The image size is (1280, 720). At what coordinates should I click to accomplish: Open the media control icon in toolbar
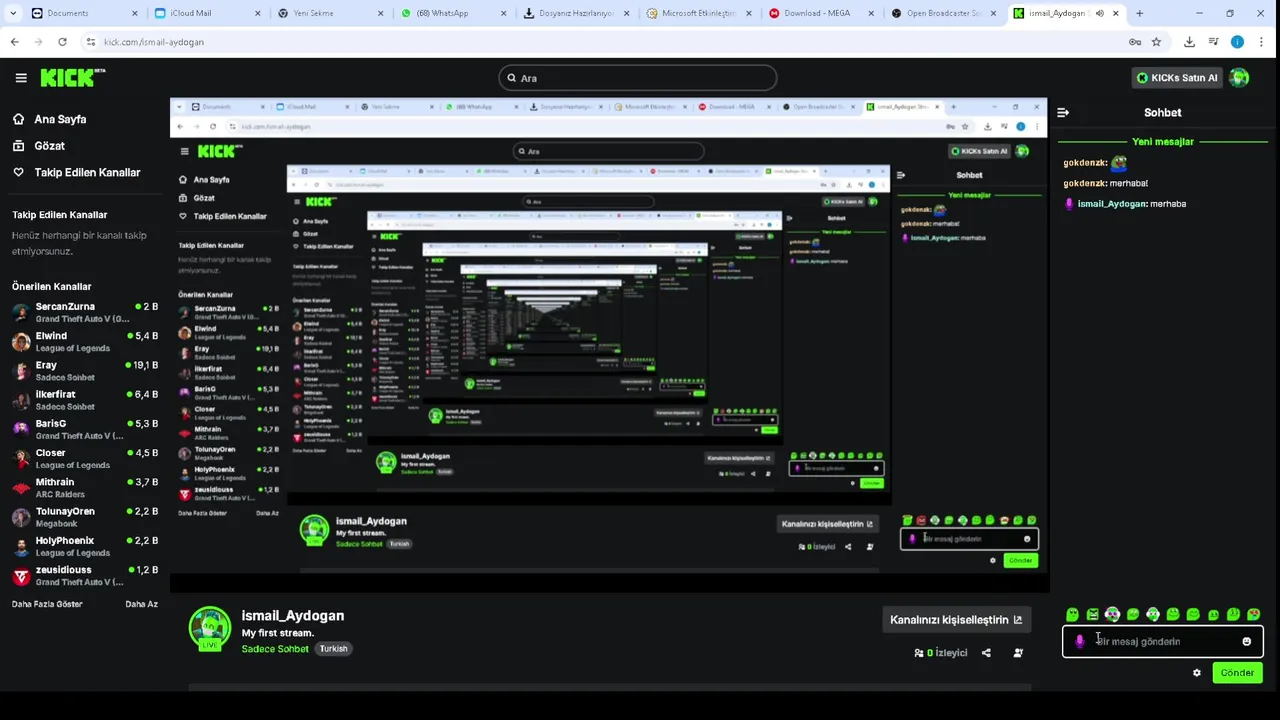tap(1213, 42)
